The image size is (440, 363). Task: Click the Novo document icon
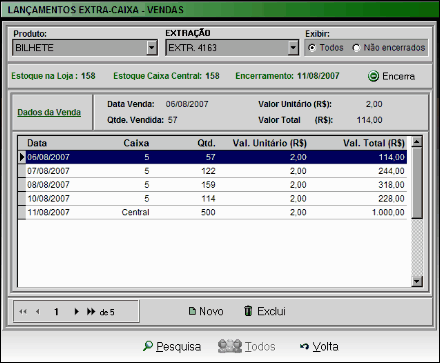click(192, 311)
